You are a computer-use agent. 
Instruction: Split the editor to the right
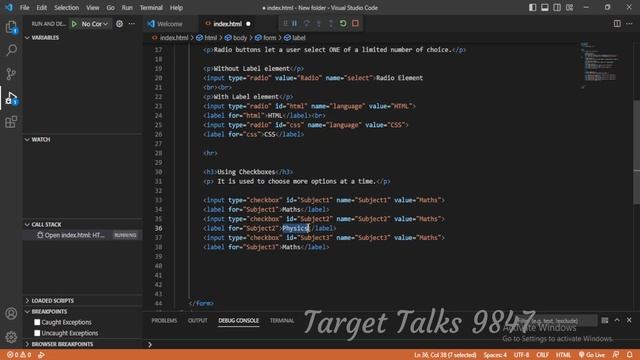[x=617, y=24]
